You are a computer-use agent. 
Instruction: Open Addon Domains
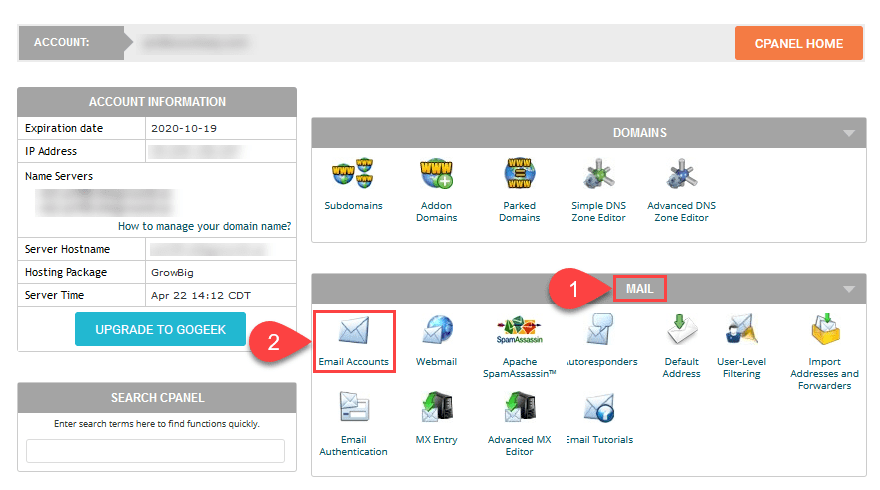click(436, 190)
